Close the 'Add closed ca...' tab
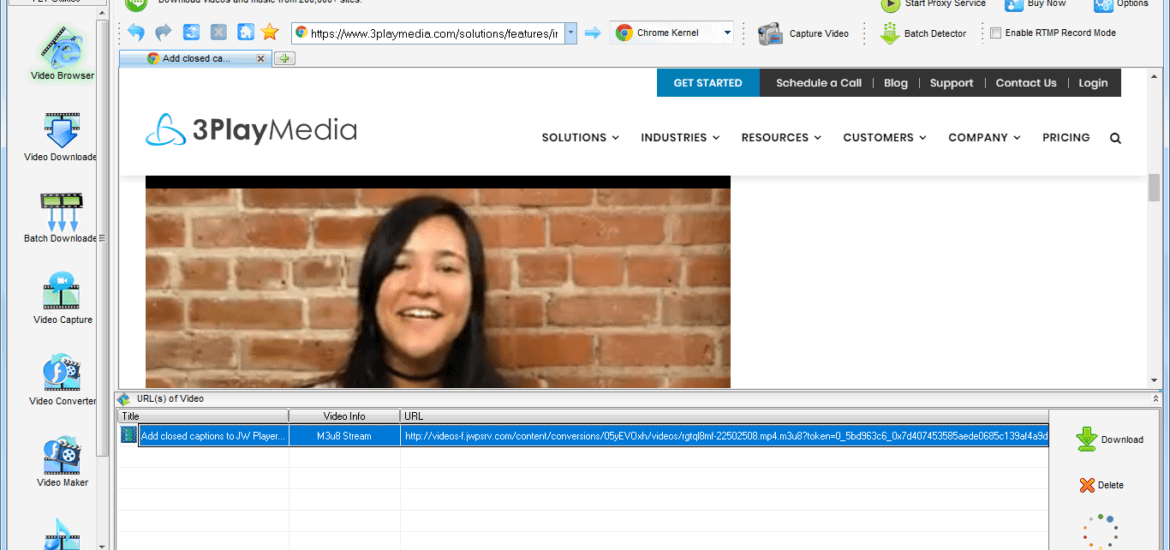This screenshot has width=1170, height=550. tap(260, 58)
